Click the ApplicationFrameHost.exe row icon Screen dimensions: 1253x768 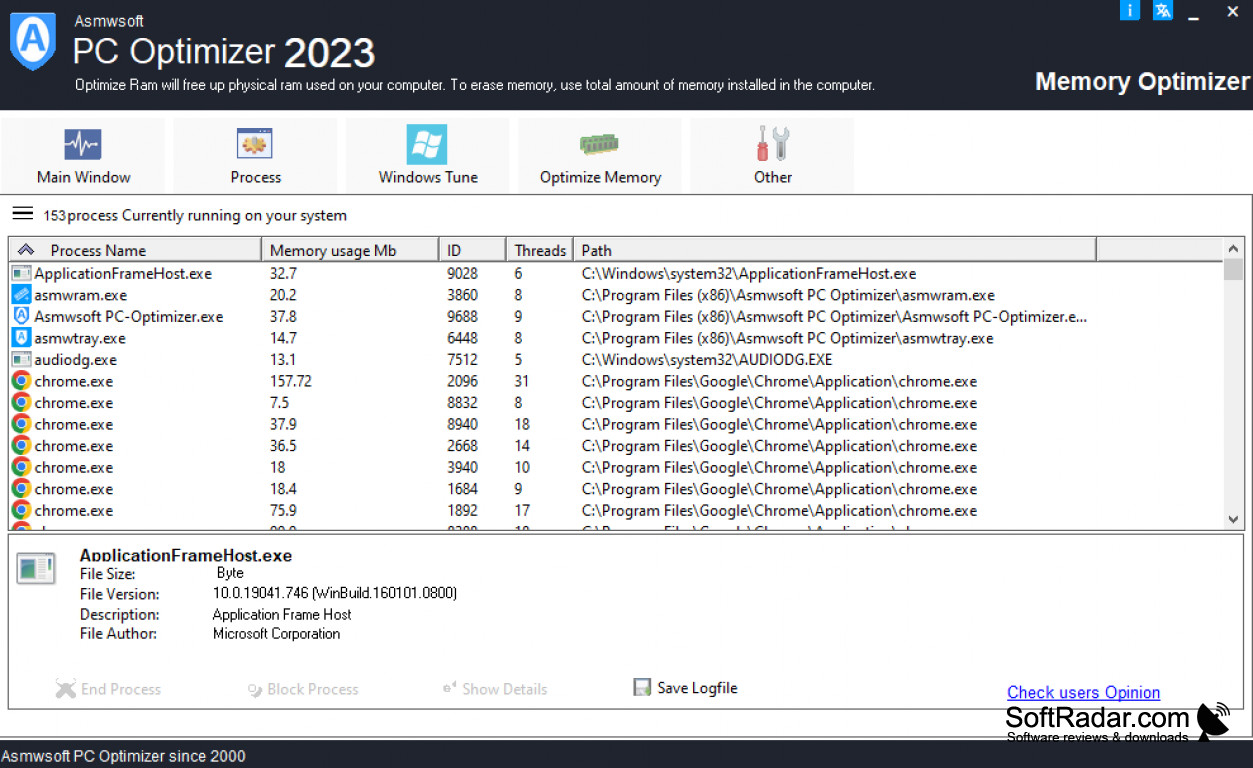(x=21, y=273)
